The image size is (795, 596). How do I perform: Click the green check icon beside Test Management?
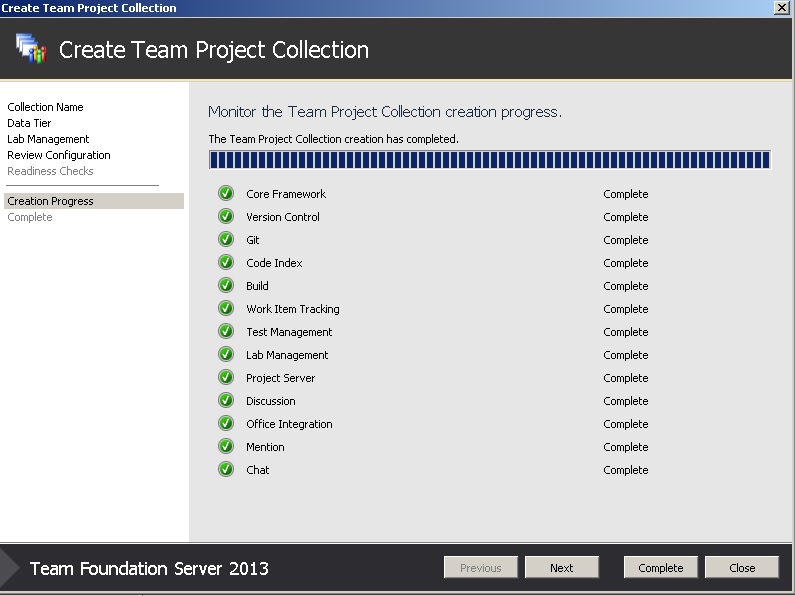(226, 331)
